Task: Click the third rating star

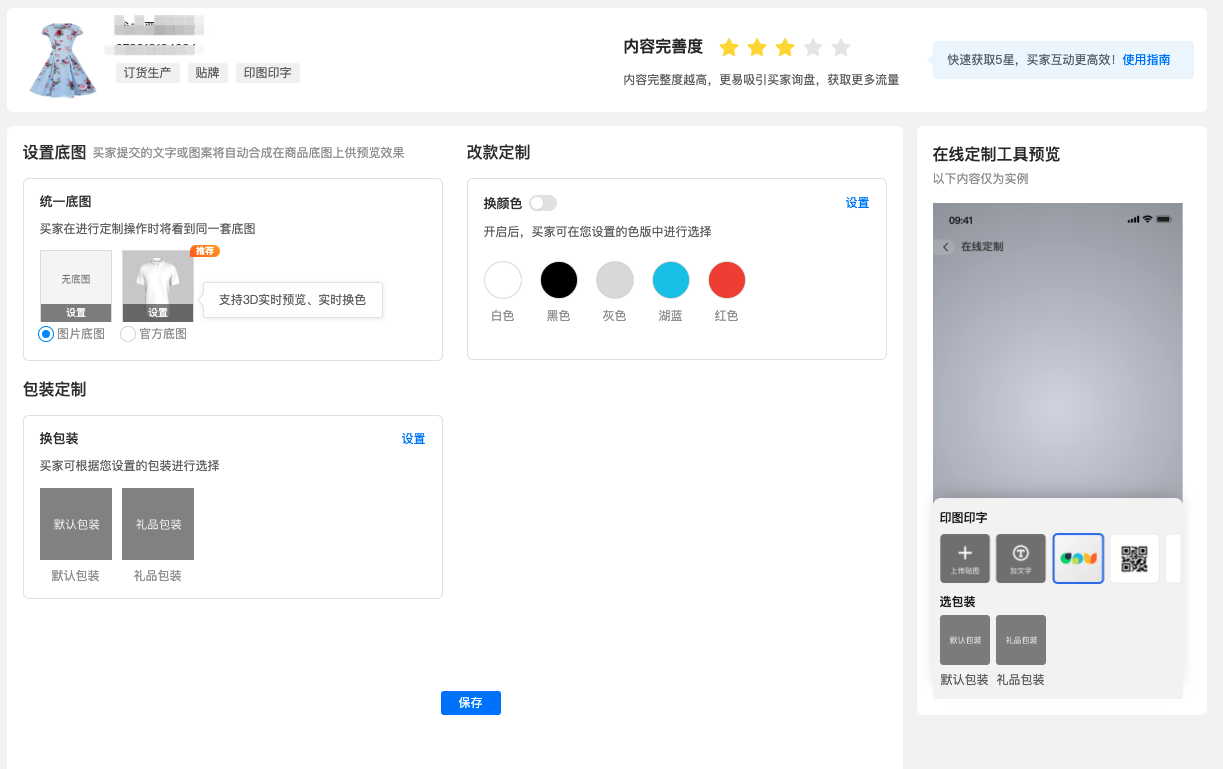Action: pos(785,48)
